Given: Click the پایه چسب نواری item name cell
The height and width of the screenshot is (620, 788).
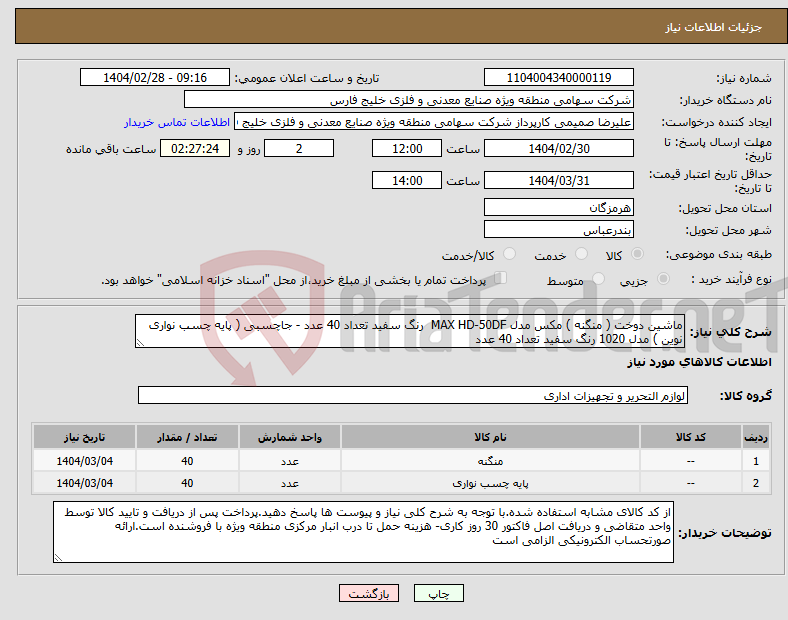Looking at the screenshot, I should (x=490, y=483).
